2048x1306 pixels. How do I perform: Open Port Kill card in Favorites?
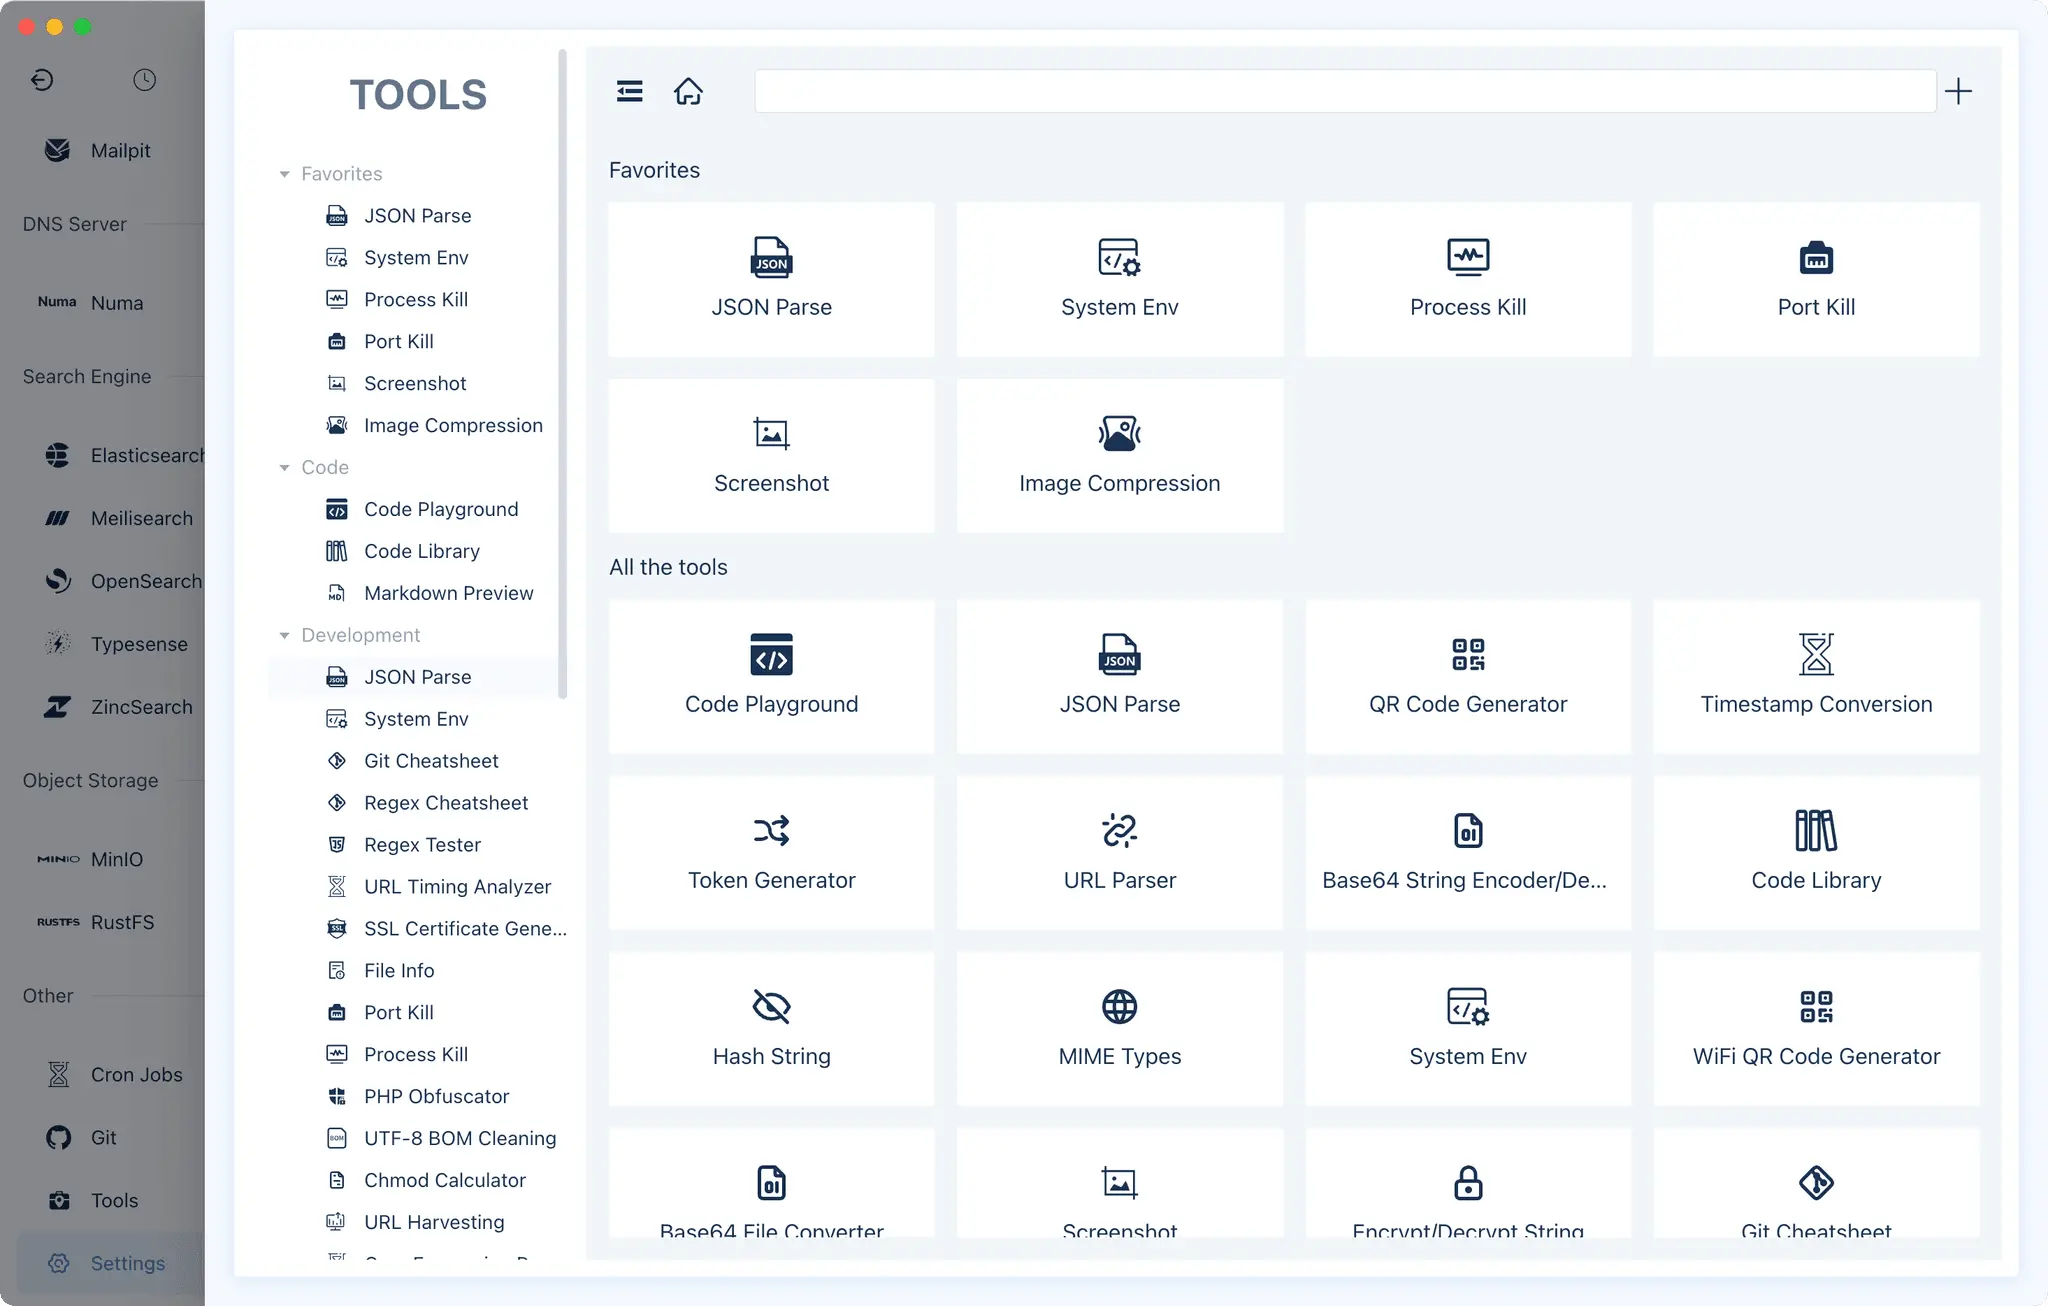click(1816, 280)
